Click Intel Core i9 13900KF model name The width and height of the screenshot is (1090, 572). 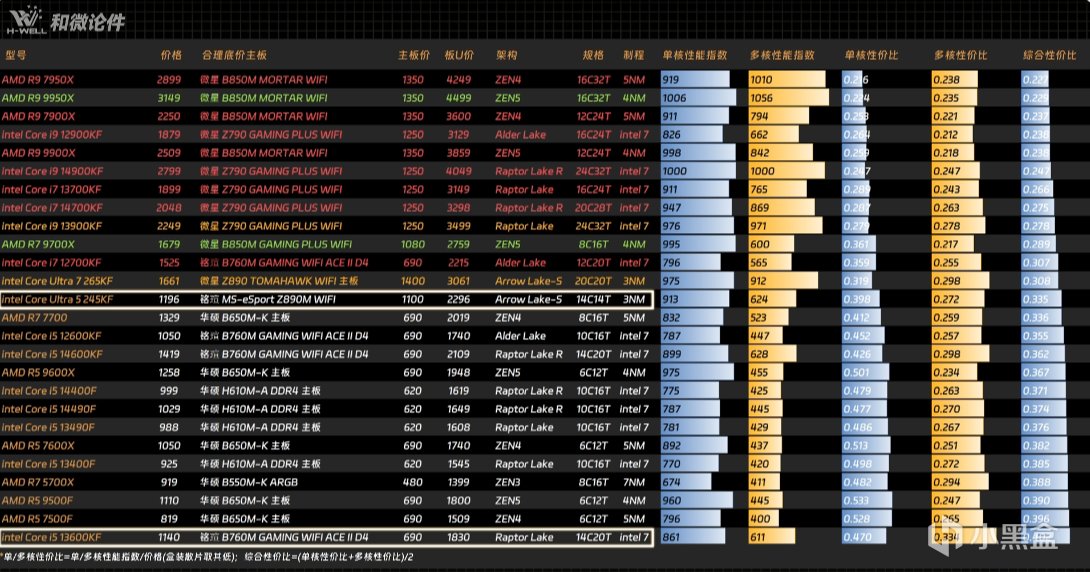[x=51, y=226]
